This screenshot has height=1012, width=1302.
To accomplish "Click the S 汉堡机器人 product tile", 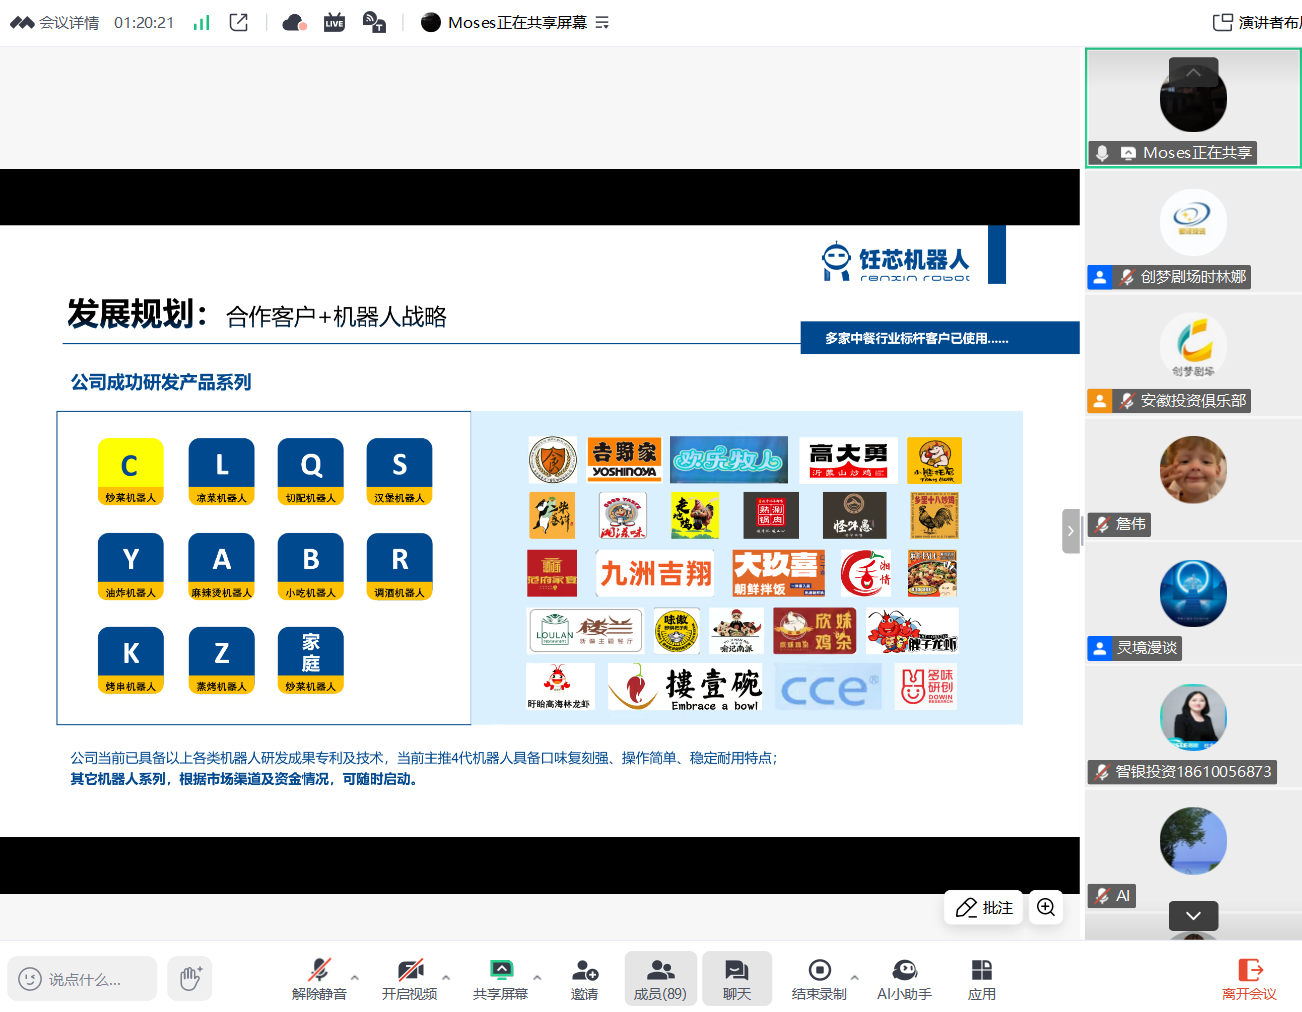I will 400,472.
